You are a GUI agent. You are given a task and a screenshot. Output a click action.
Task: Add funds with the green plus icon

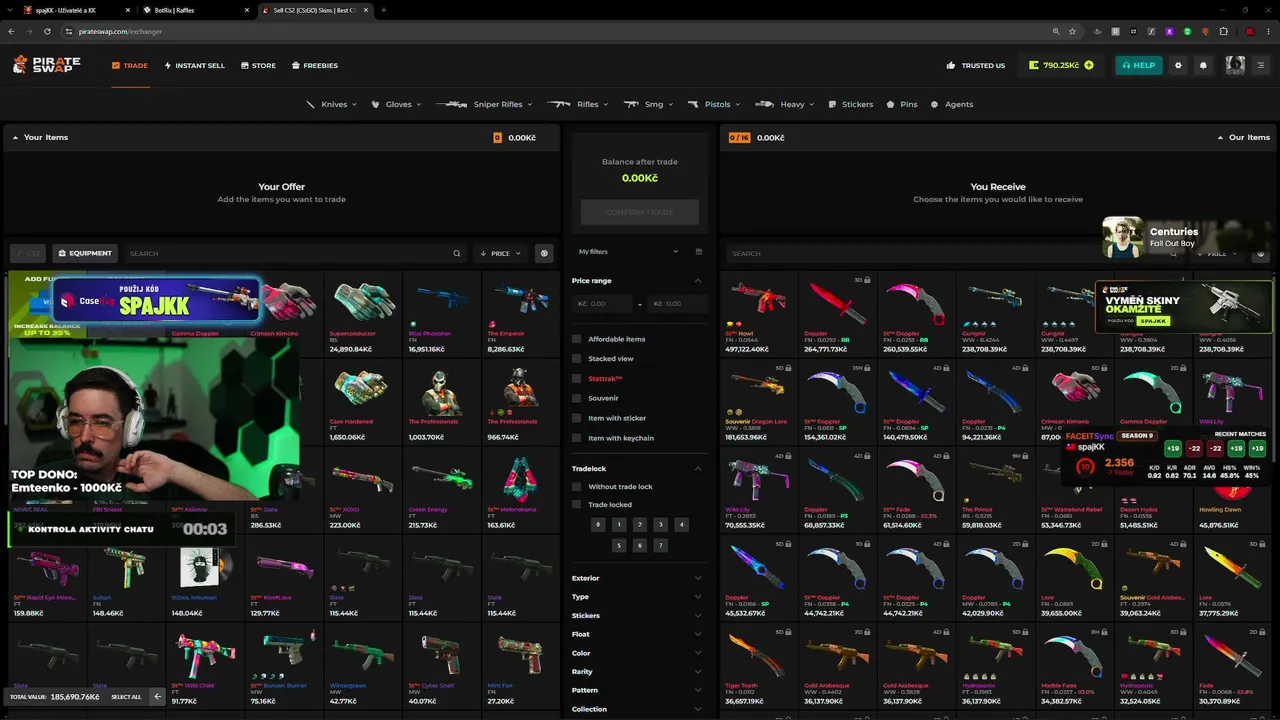[1089, 65]
